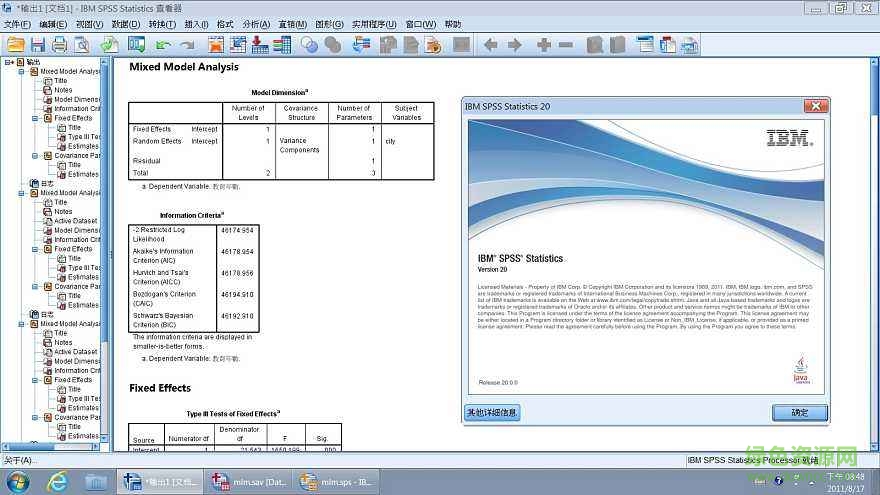
Task: Click the green Undo arrow icon
Action: [163, 45]
